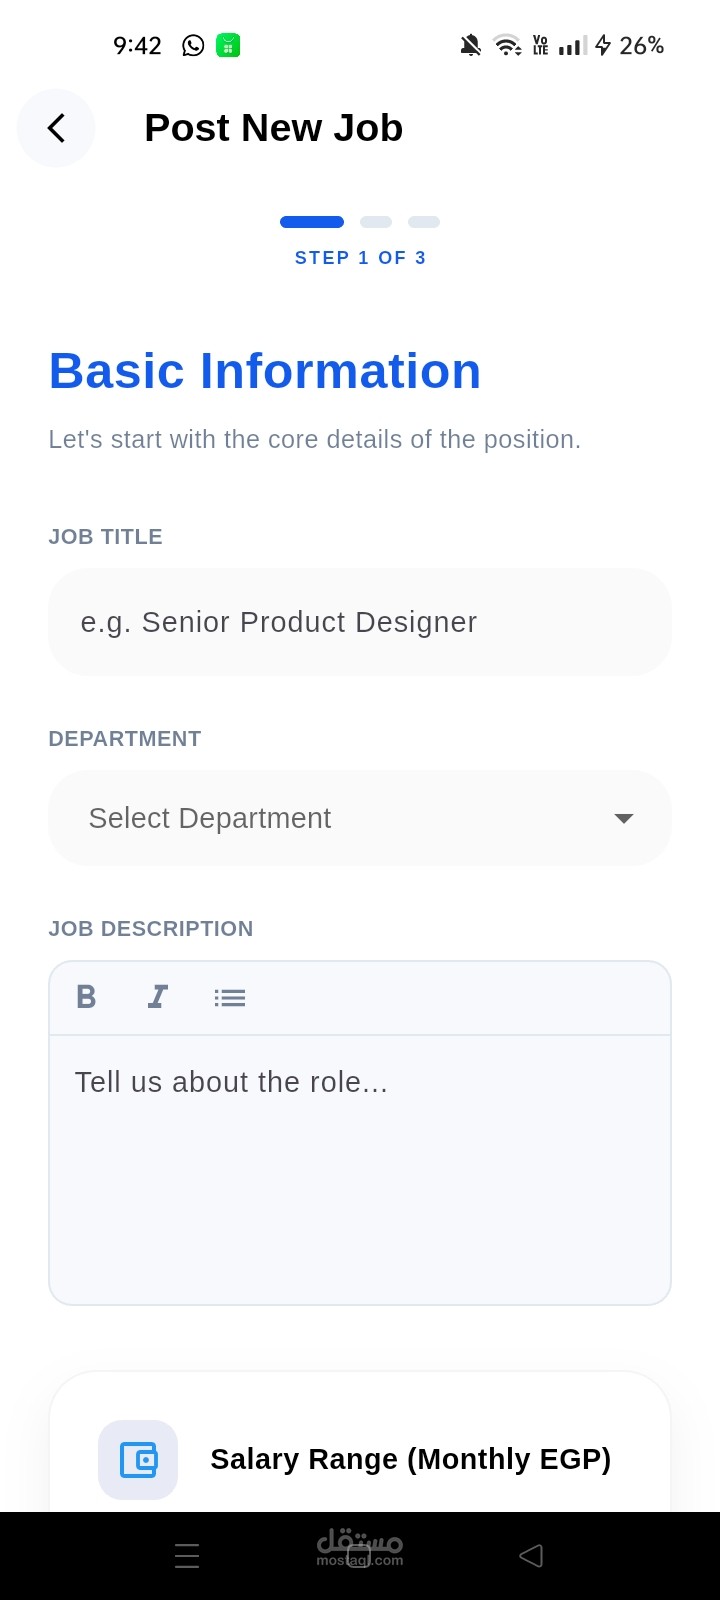Tap the first step progress indicator

[312, 222]
